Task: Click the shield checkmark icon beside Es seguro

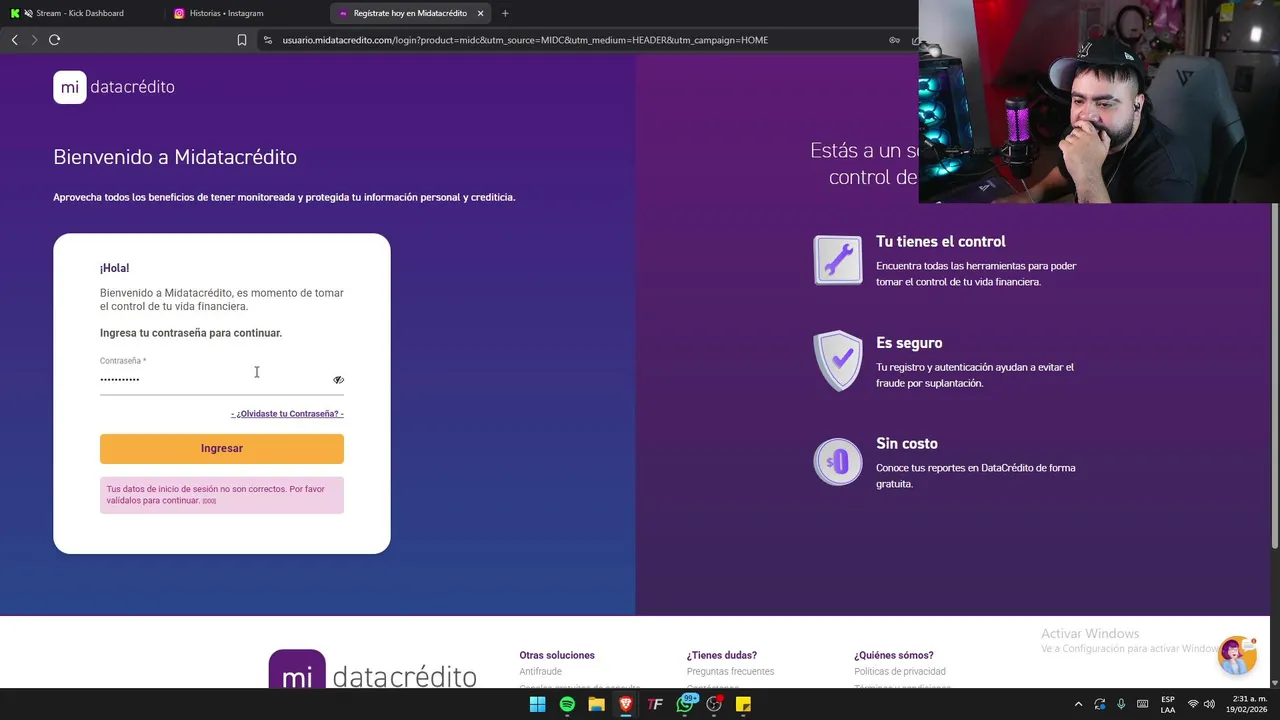Action: (838, 361)
